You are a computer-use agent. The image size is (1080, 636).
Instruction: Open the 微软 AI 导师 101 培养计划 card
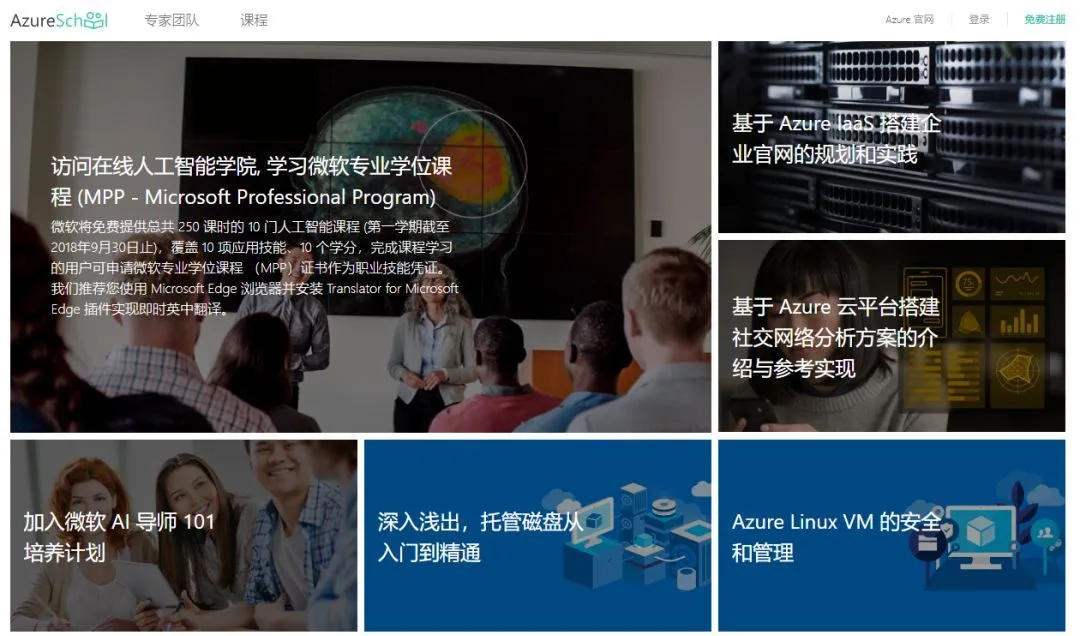click(x=183, y=535)
